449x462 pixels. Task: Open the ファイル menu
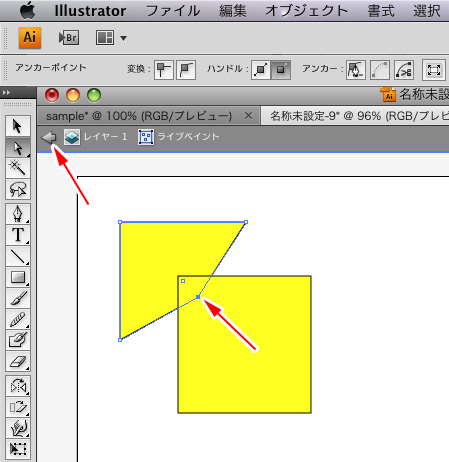pyautogui.click(x=173, y=11)
